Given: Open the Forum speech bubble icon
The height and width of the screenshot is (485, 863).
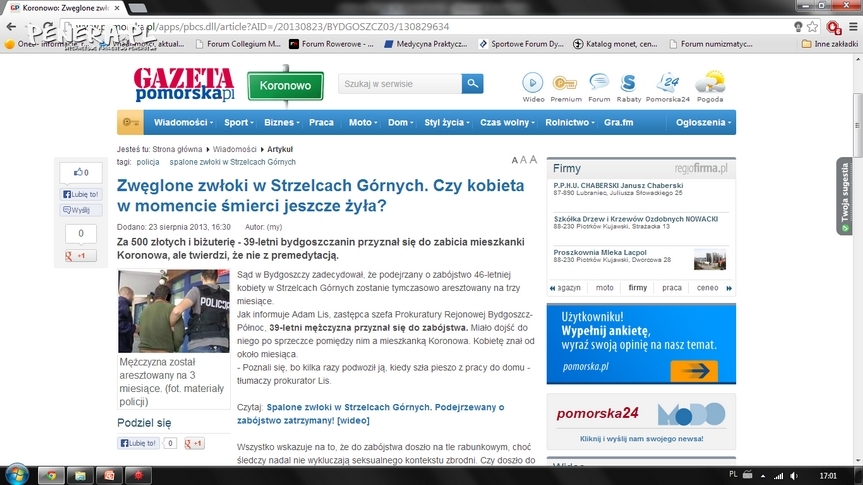Looking at the screenshot, I should pyautogui.click(x=599, y=83).
